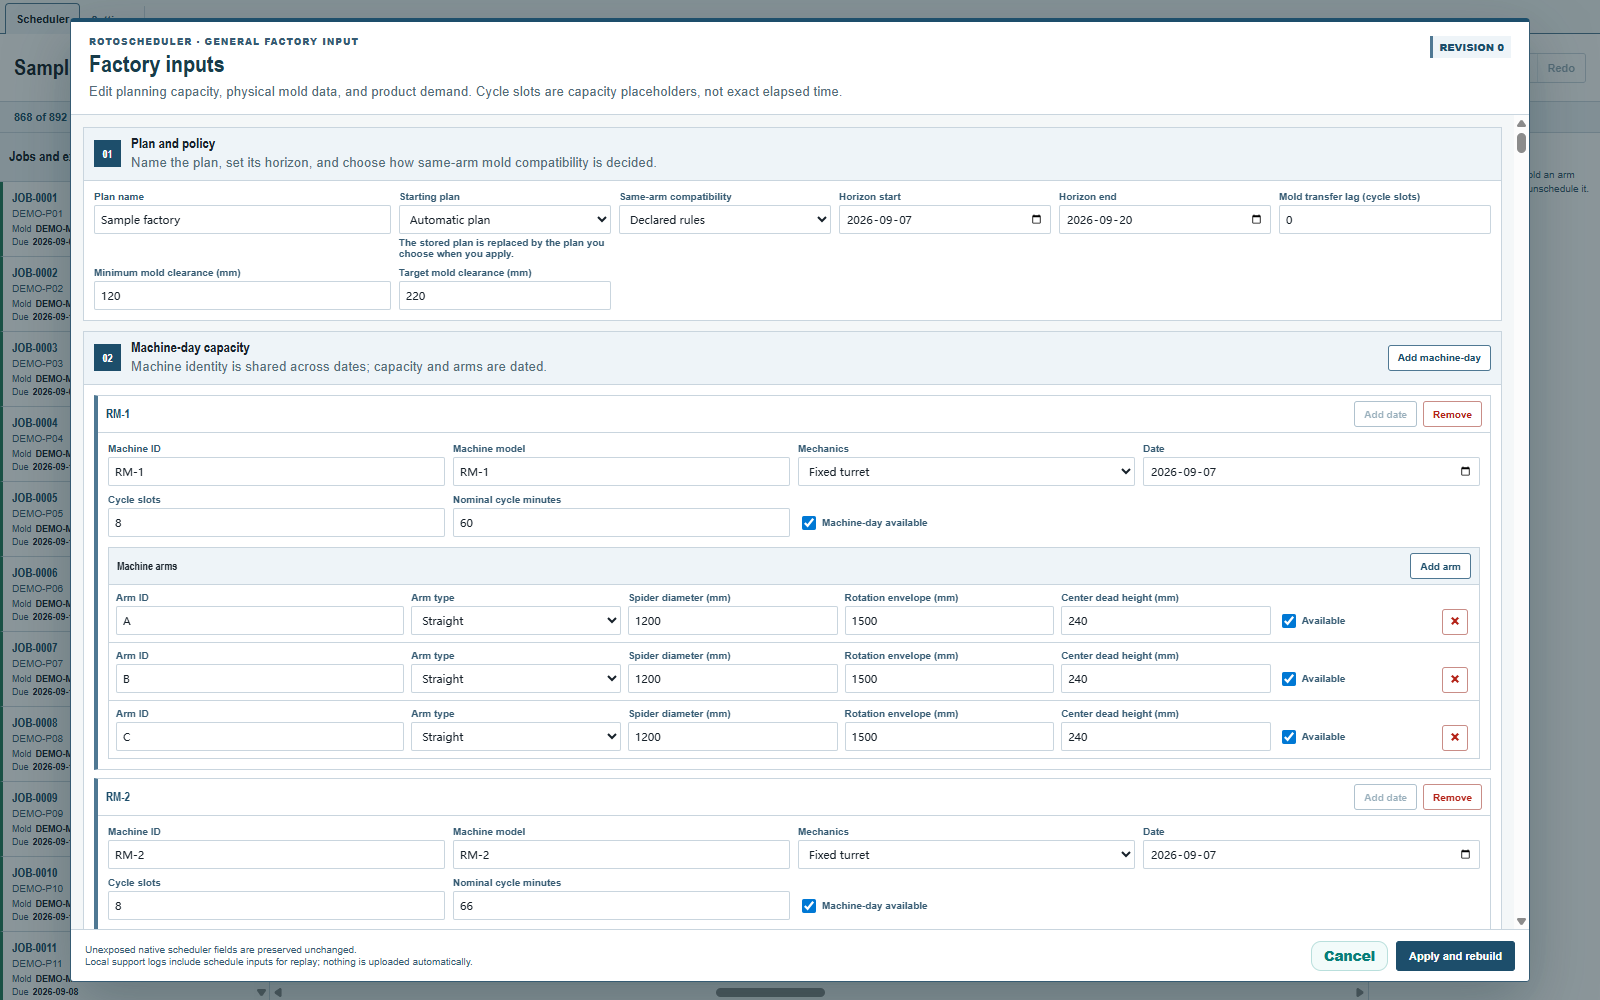Toggle RM-2 Machine-day available checkbox

809,906
